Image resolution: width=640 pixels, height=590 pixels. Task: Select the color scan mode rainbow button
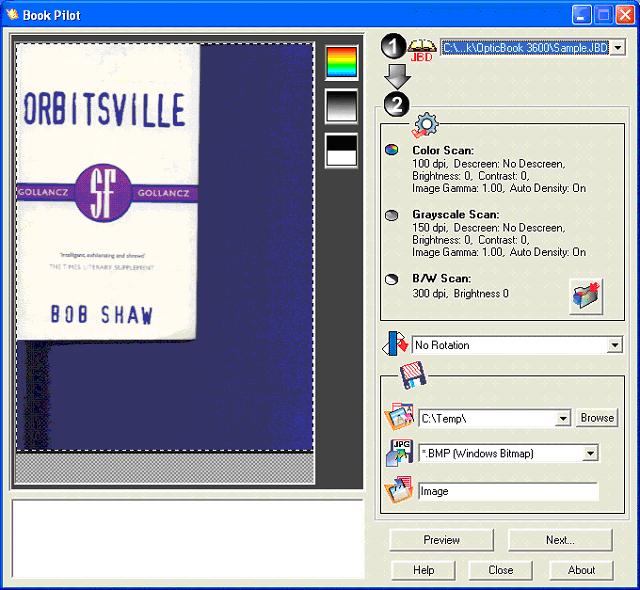342,62
